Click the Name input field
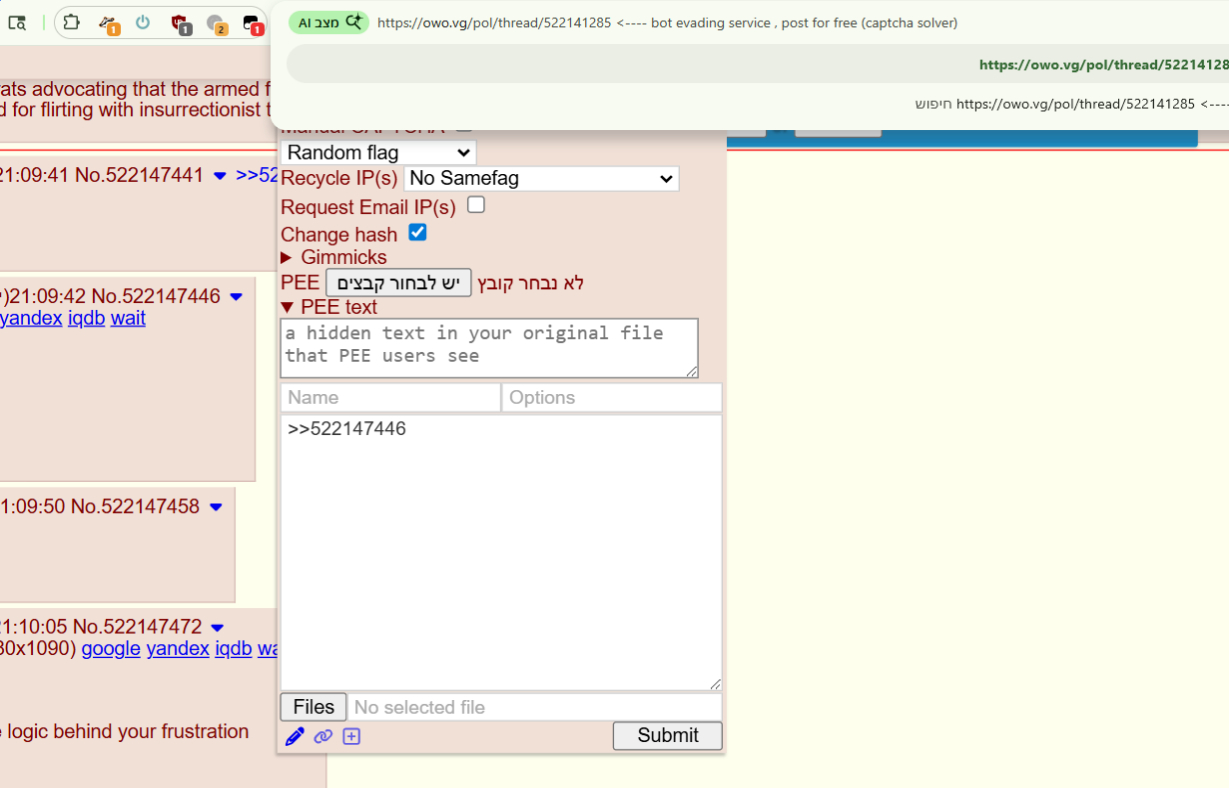 (390, 397)
